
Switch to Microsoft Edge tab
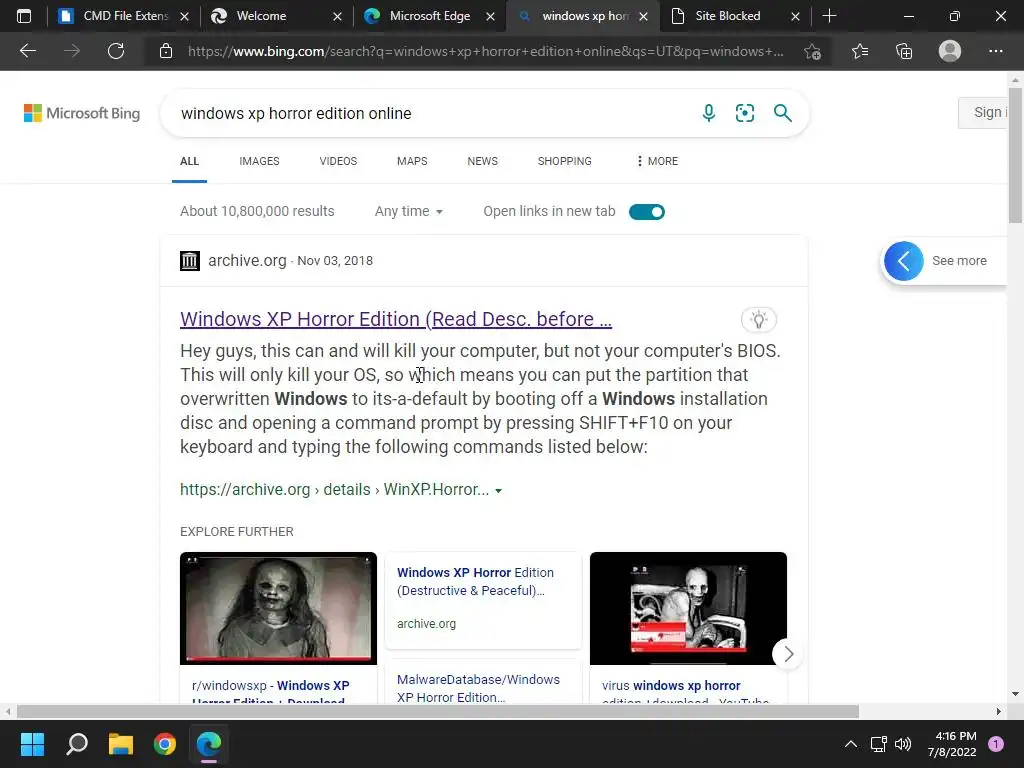pos(430,16)
